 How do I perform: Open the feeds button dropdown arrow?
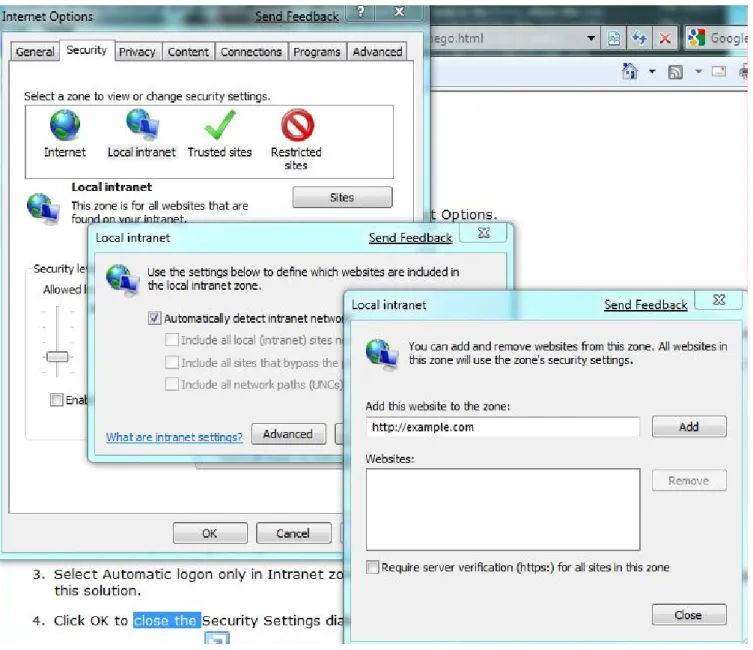pyautogui.click(x=698, y=72)
